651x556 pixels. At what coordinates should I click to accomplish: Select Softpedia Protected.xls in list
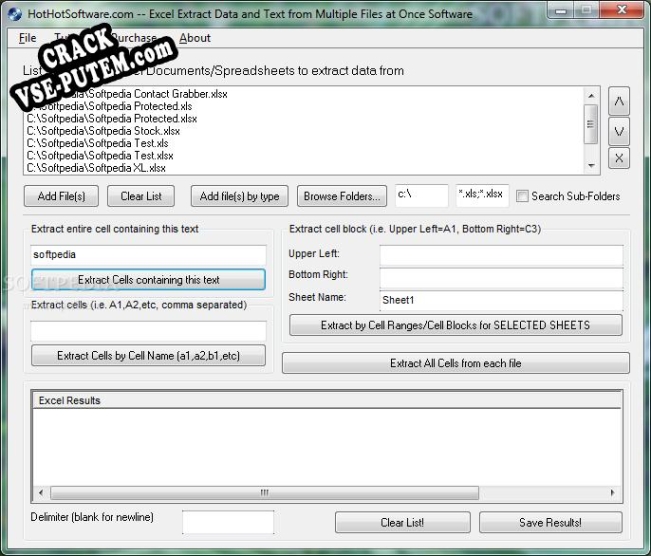click(304, 106)
